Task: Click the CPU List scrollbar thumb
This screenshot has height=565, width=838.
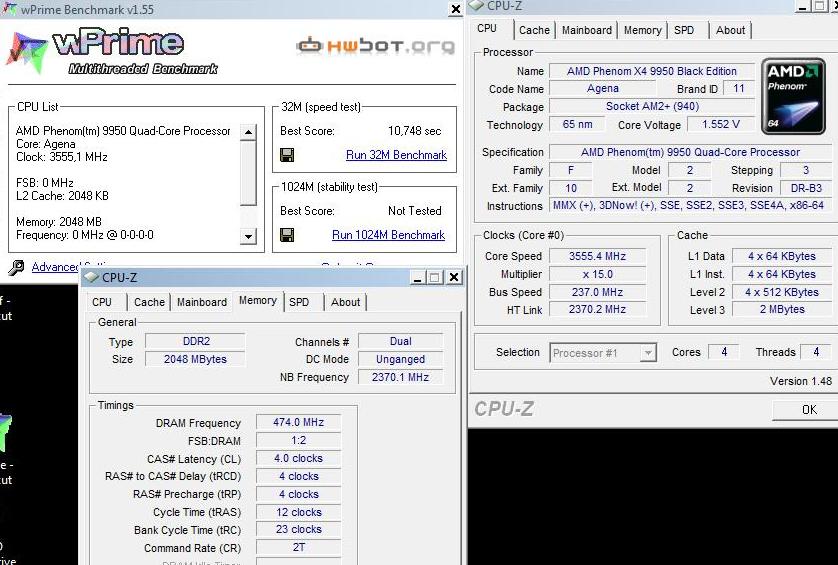Action: coord(248,174)
